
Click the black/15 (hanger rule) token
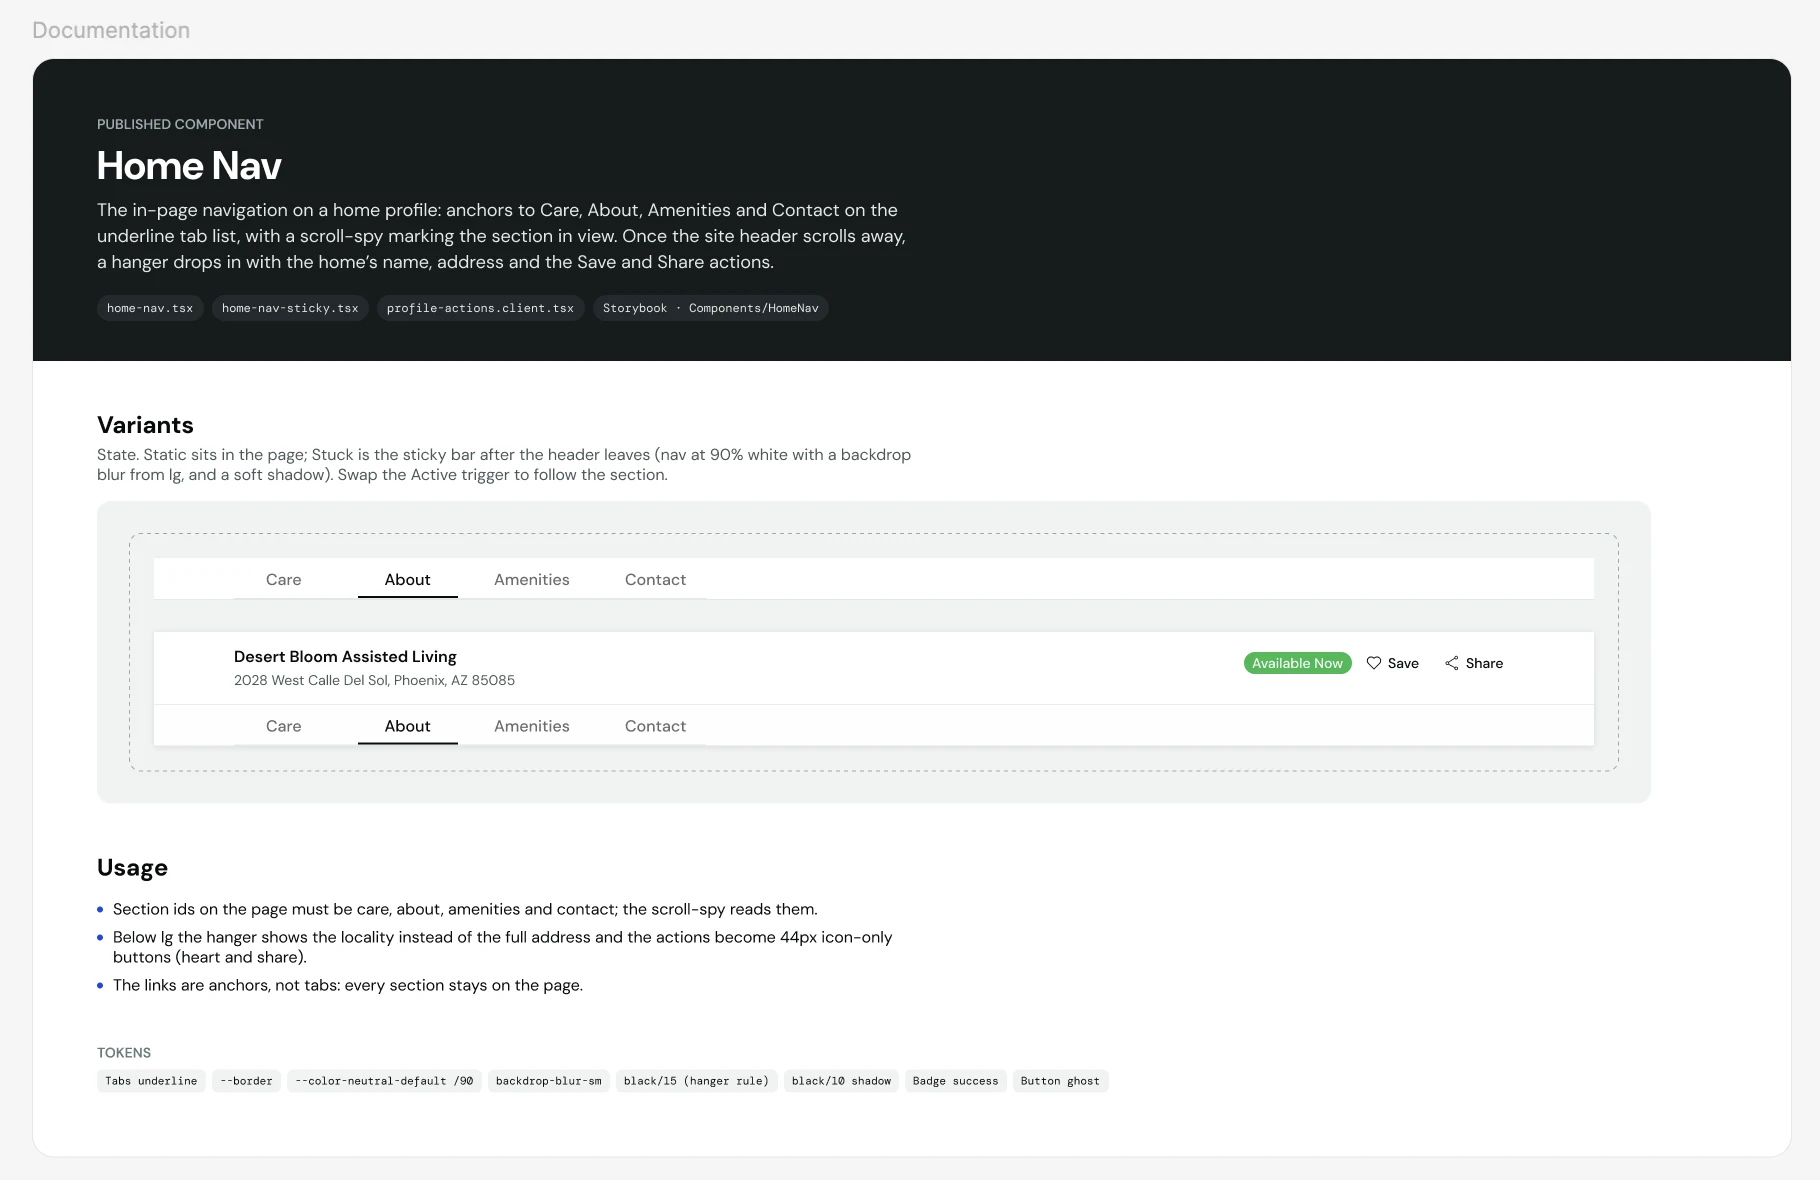[x=696, y=1081]
